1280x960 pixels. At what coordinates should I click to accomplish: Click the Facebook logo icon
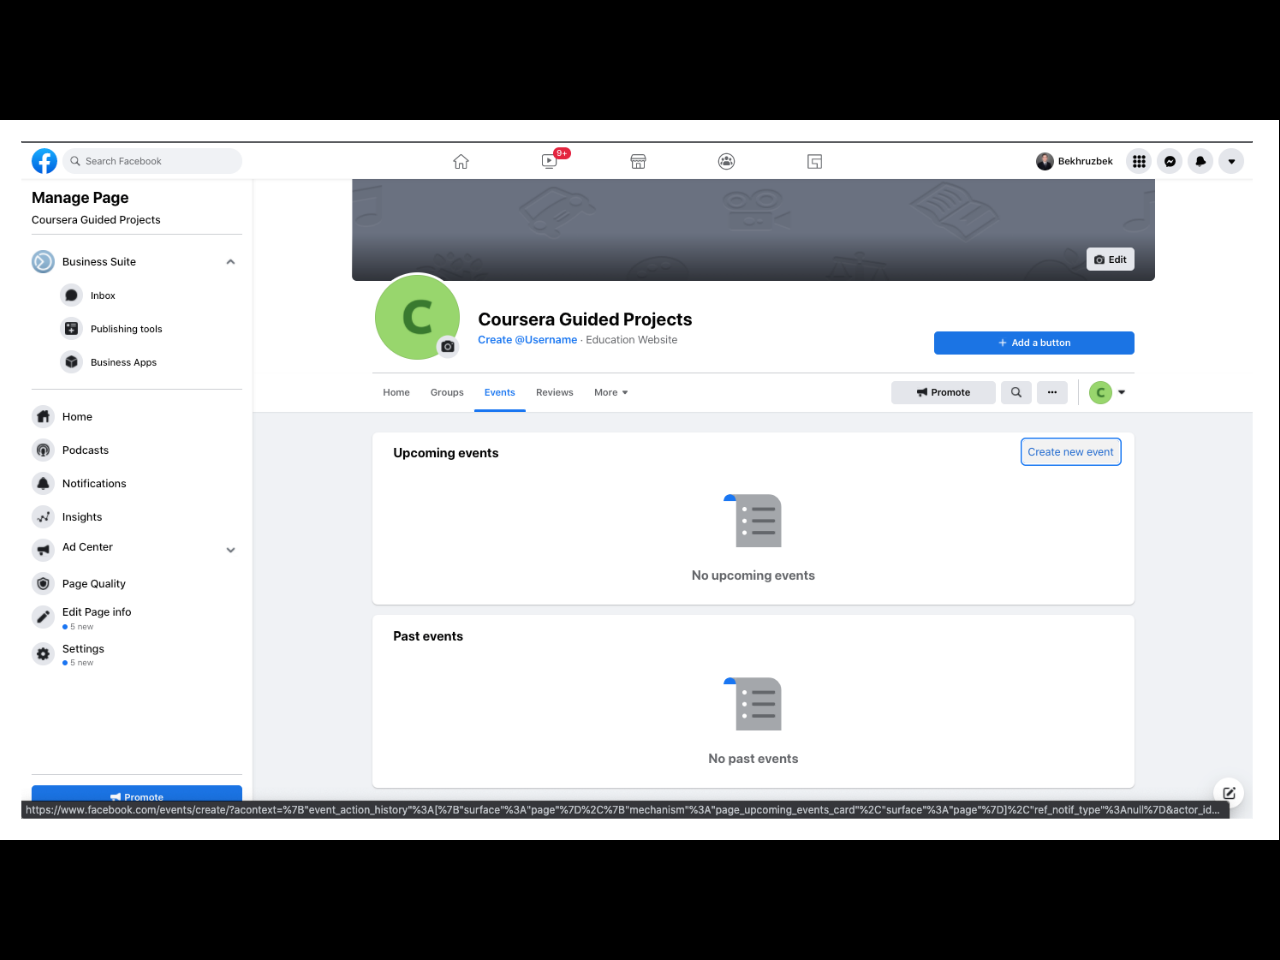[x=44, y=161]
